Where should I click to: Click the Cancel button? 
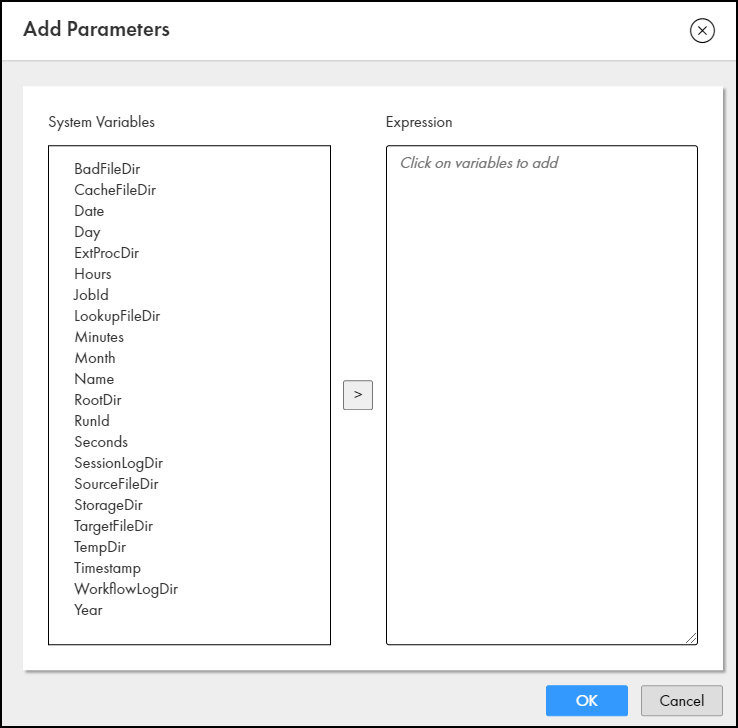click(x=681, y=700)
